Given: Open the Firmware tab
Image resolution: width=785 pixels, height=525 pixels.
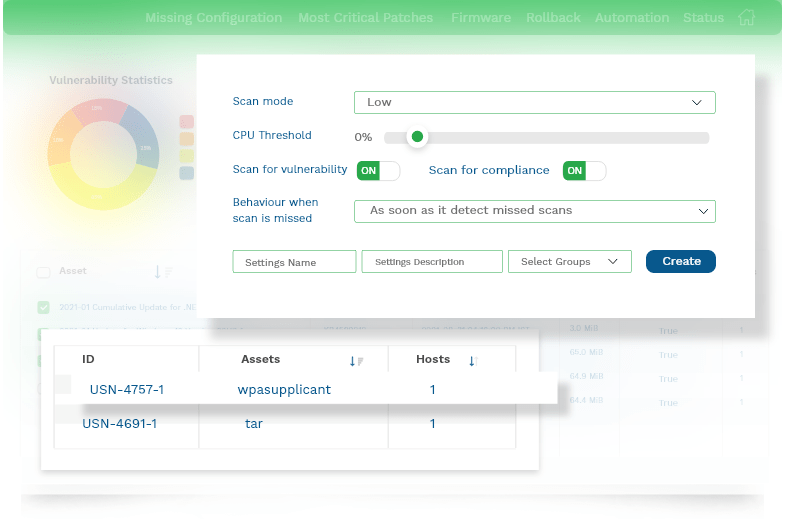Looking at the screenshot, I should pyautogui.click(x=481, y=18).
